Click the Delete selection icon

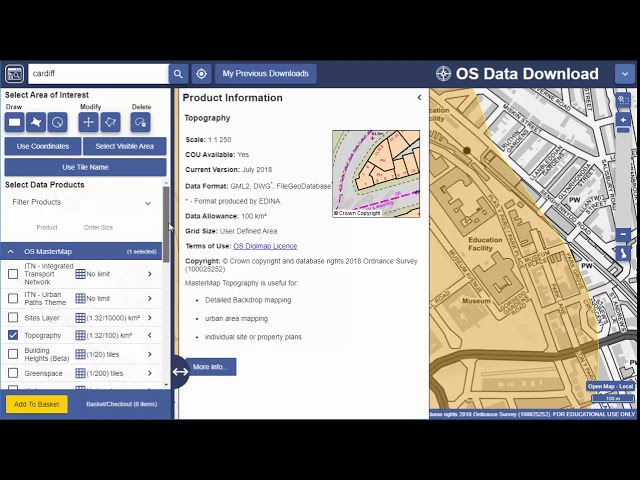click(x=140, y=122)
